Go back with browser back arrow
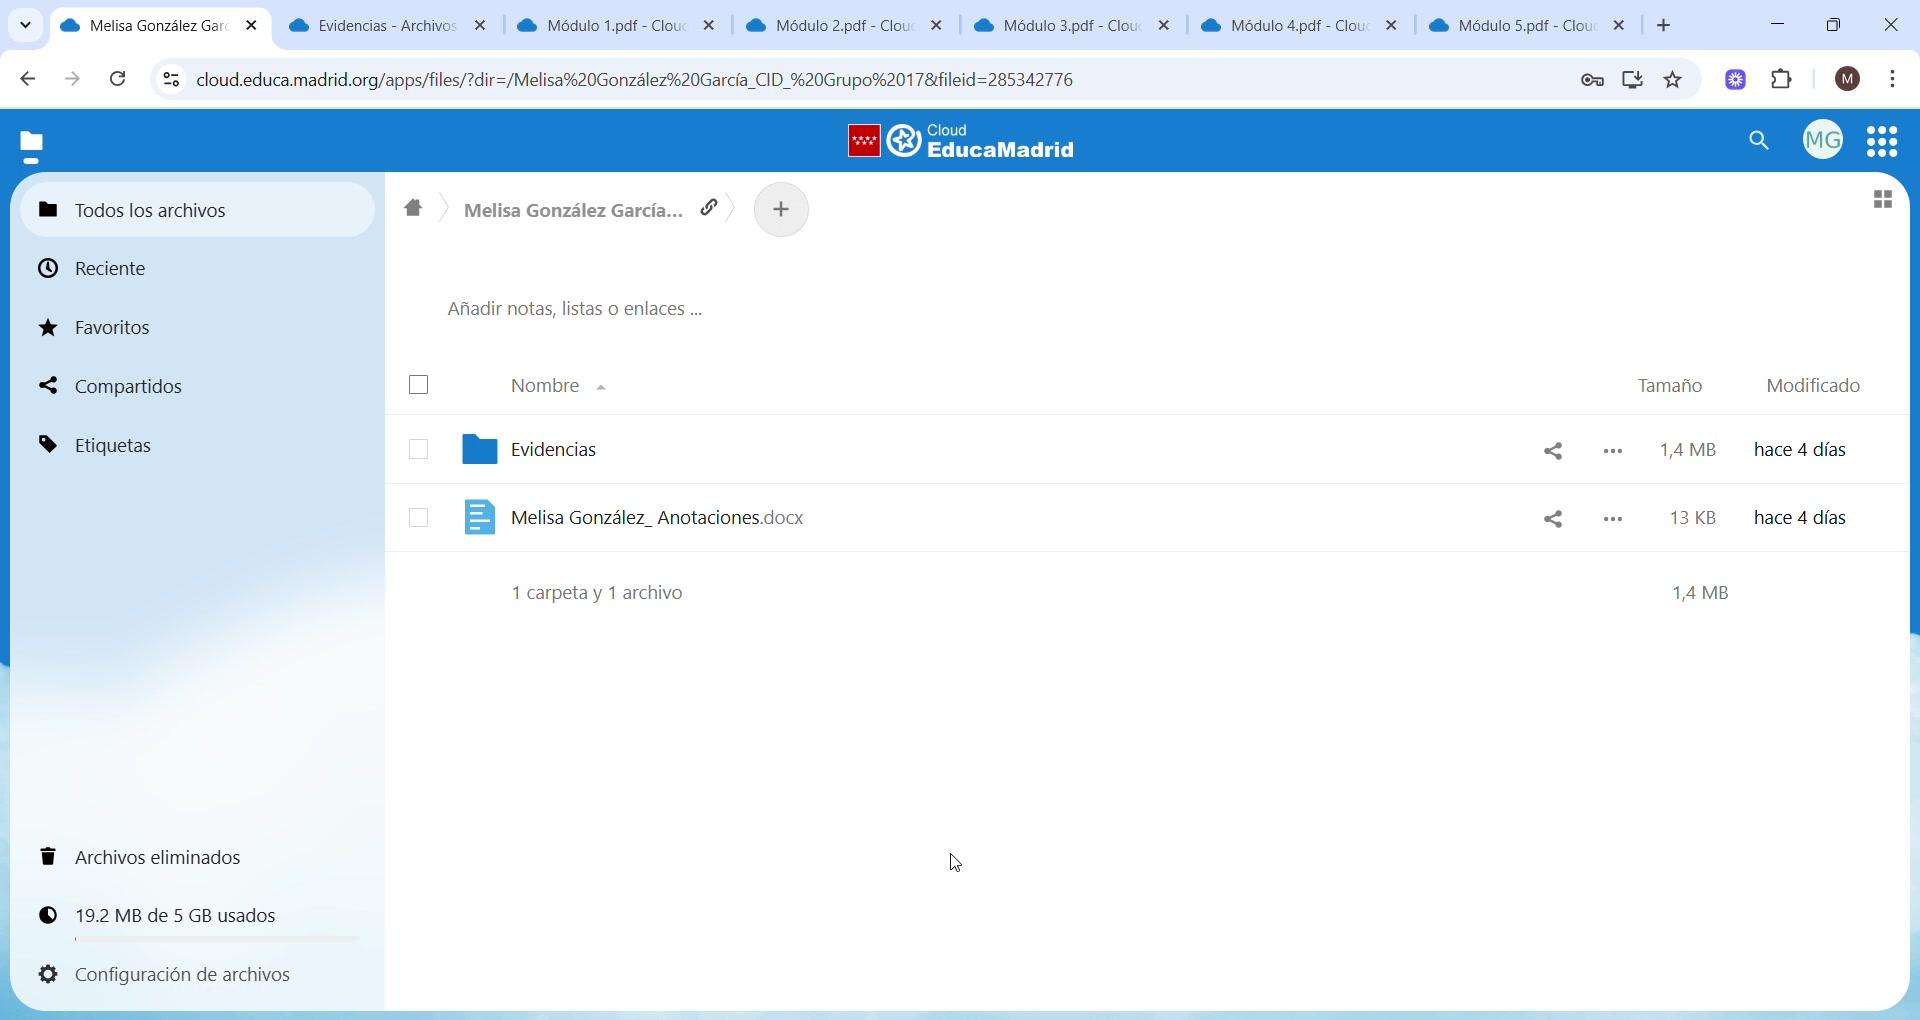The image size is (1920, 1020). pyautogui.click(x=28, y=79)
